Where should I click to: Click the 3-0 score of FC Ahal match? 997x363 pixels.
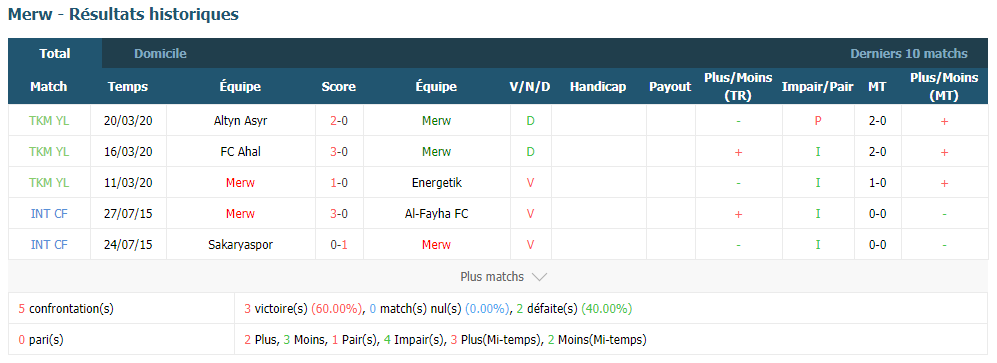point(339,152)
